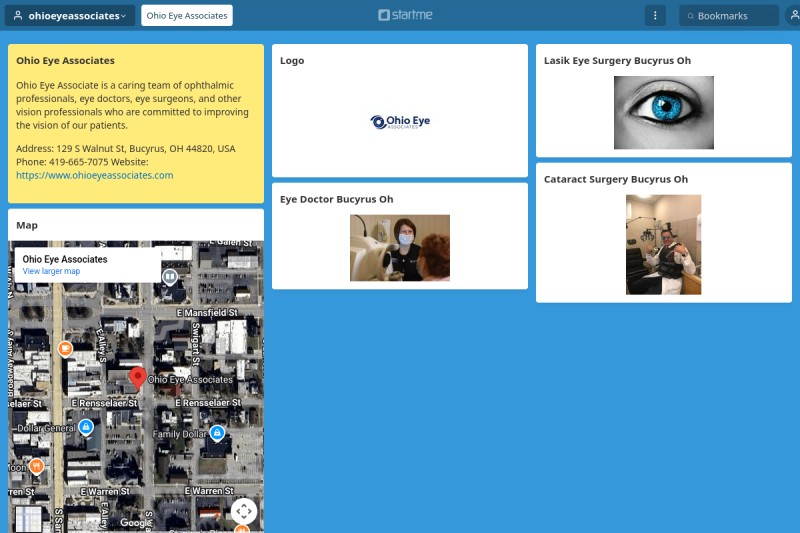Click the user icon in account dropdown
800x533 pixels.
(x=18, y=15)
